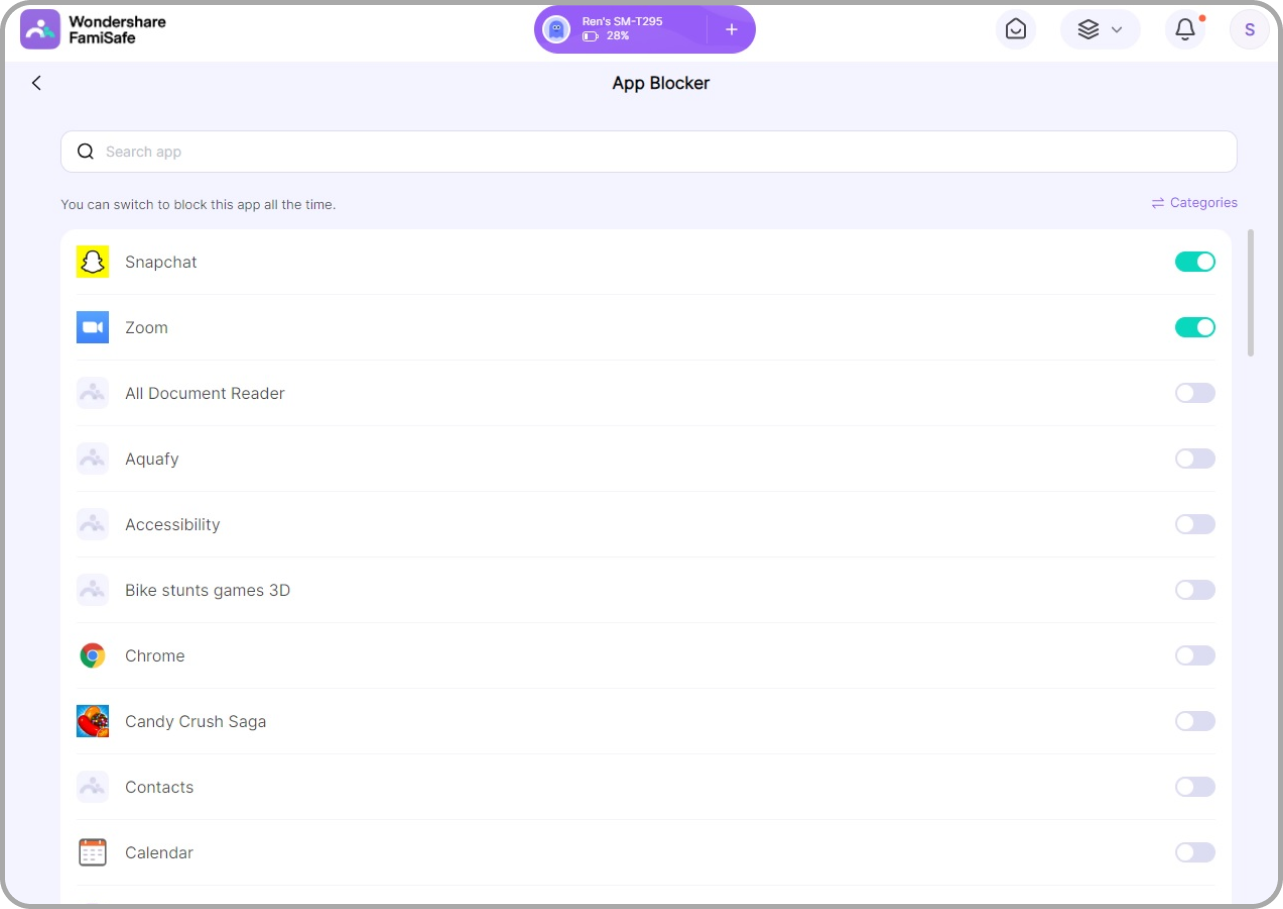The image size is (1283, 909).
Task: Click the Calendar app name
Action: coord(159,853)
